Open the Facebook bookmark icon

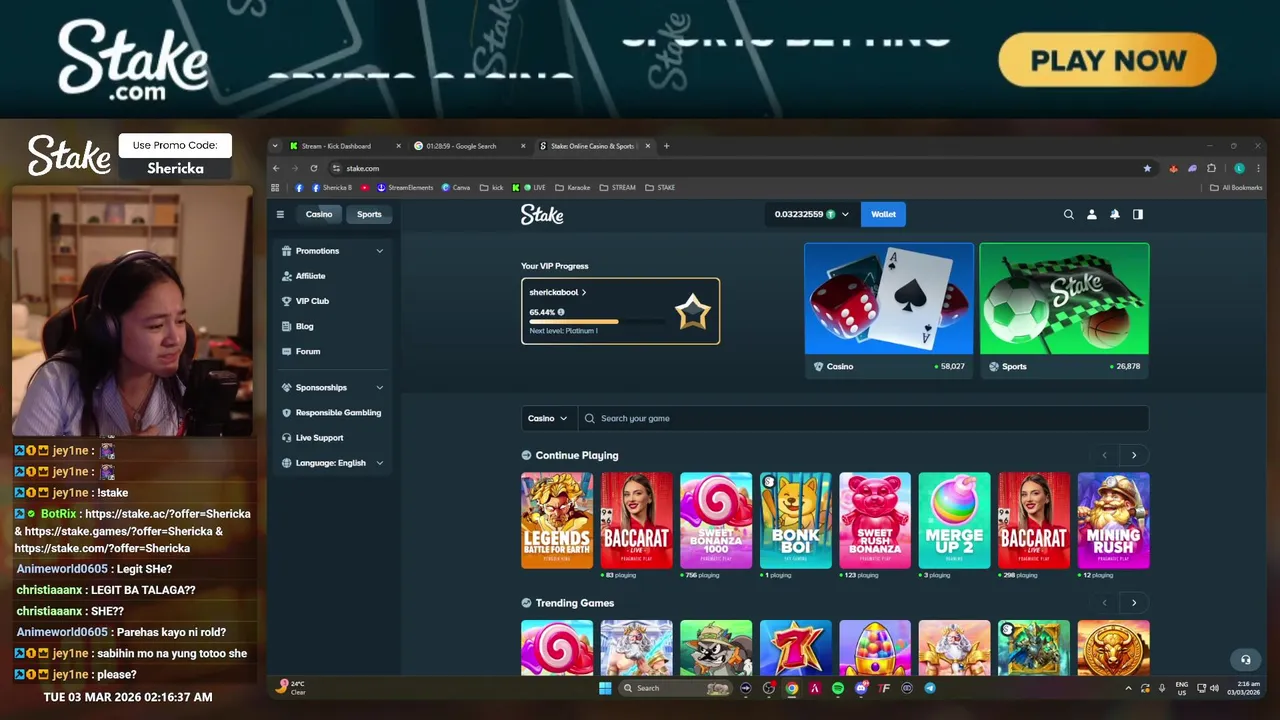pyautogui.click(x=299, y=187)
